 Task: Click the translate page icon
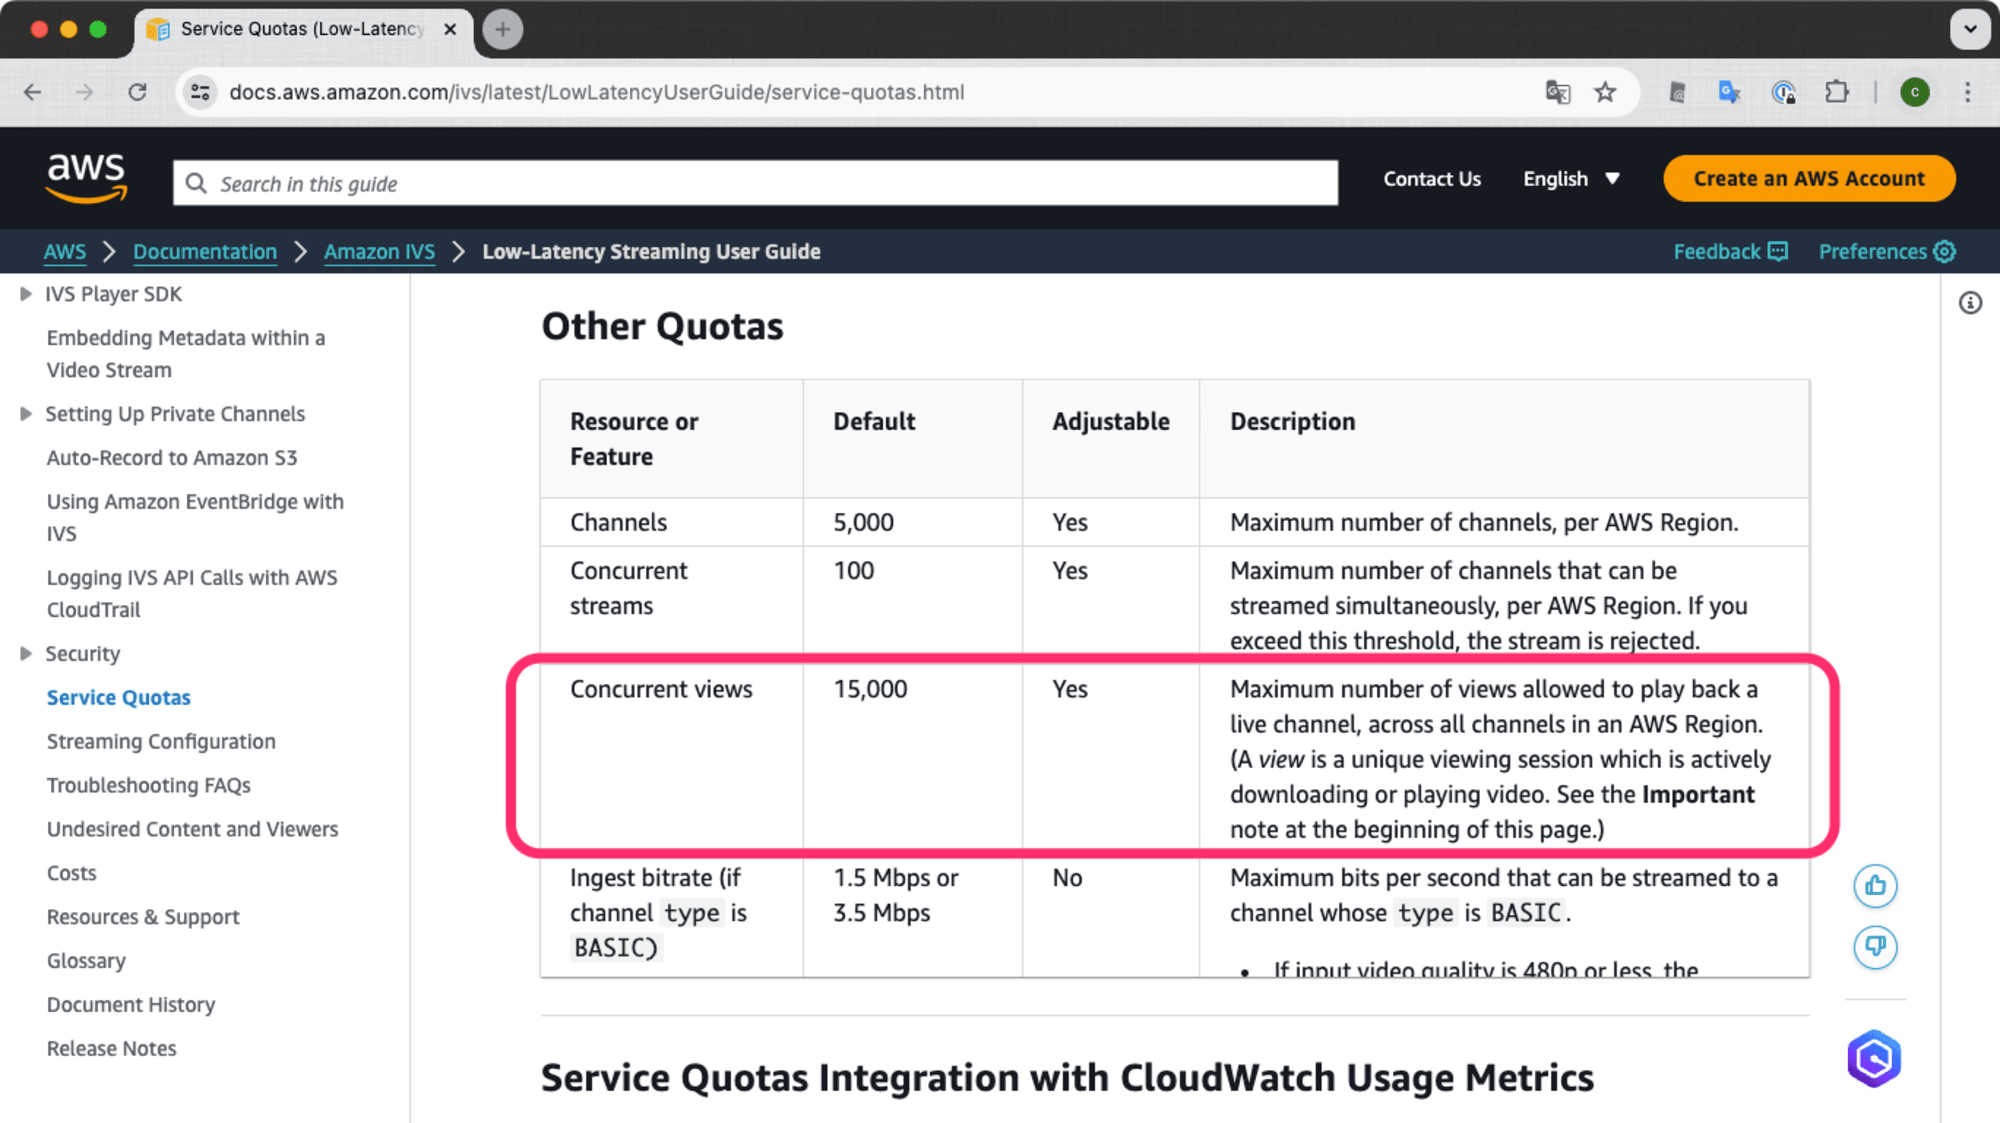tap(1557, 92)
